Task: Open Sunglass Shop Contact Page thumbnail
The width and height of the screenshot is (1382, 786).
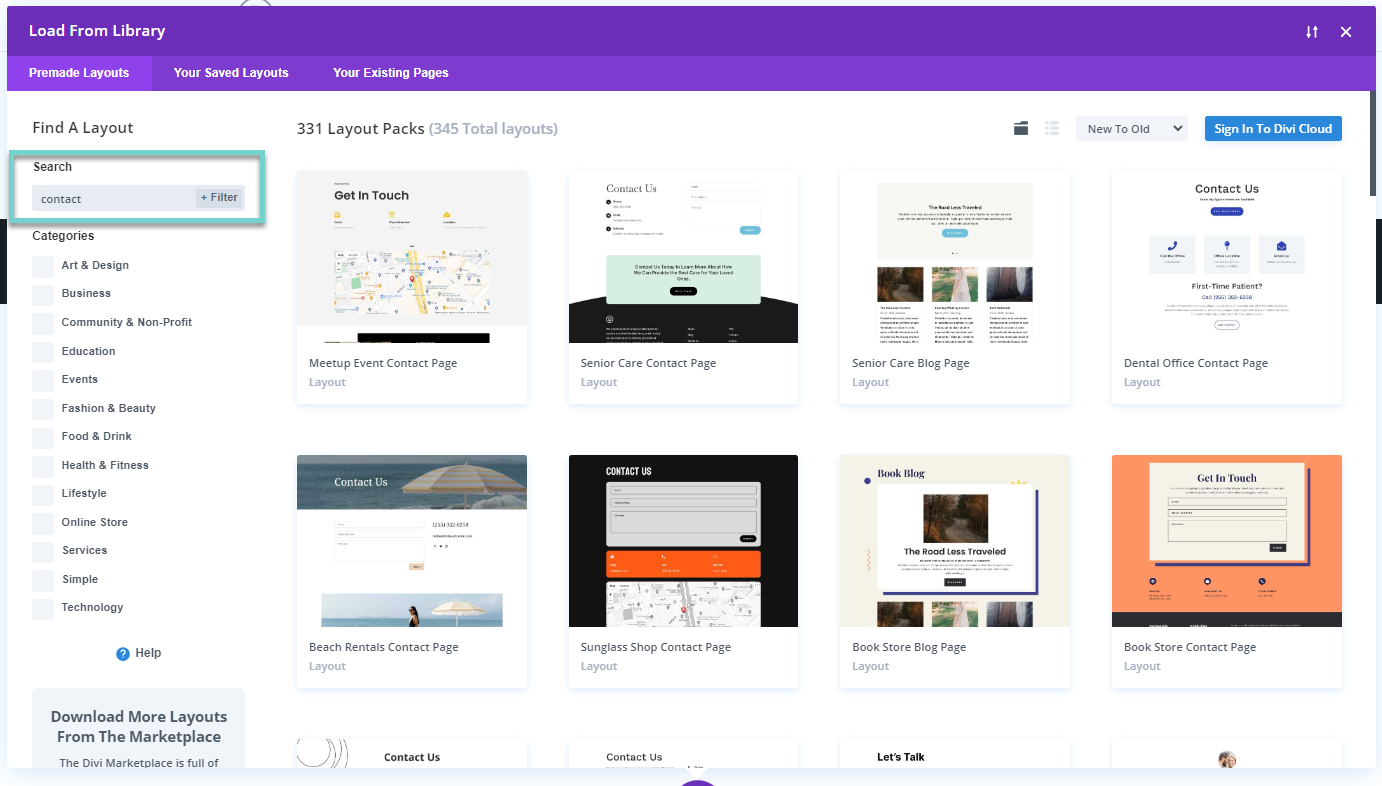Action: pyautogui.click(x=683, y=541)
